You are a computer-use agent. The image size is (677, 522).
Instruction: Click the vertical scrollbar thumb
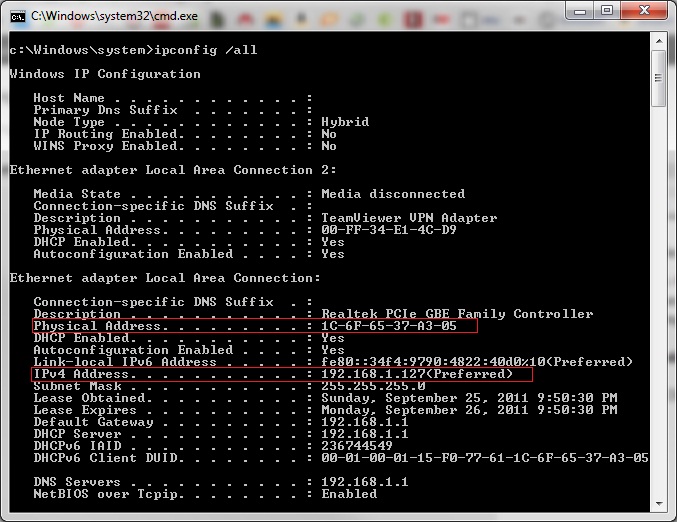click(x=659, y=78)
